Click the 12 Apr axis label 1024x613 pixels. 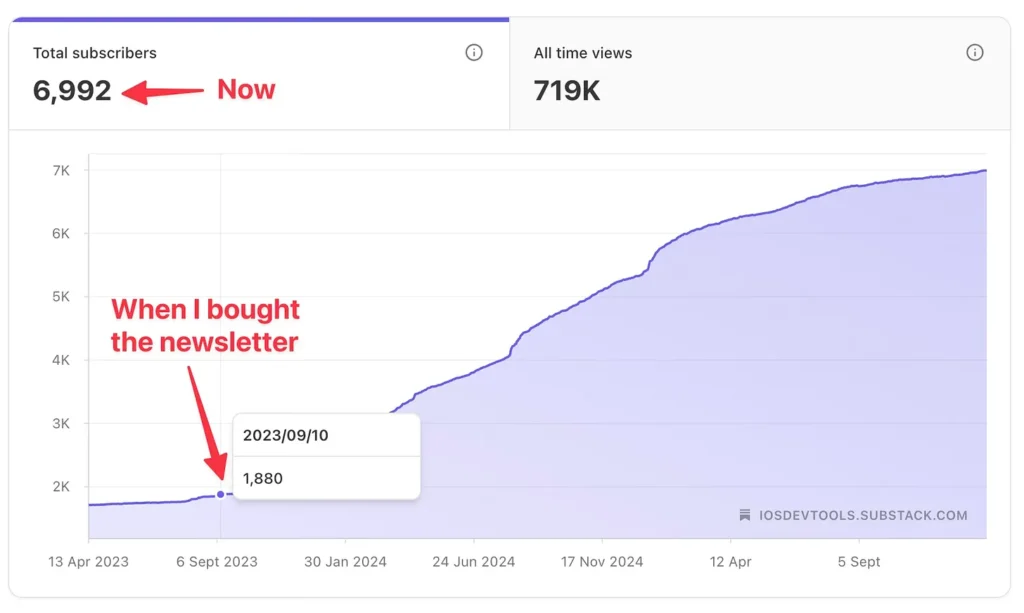point(730,561)
